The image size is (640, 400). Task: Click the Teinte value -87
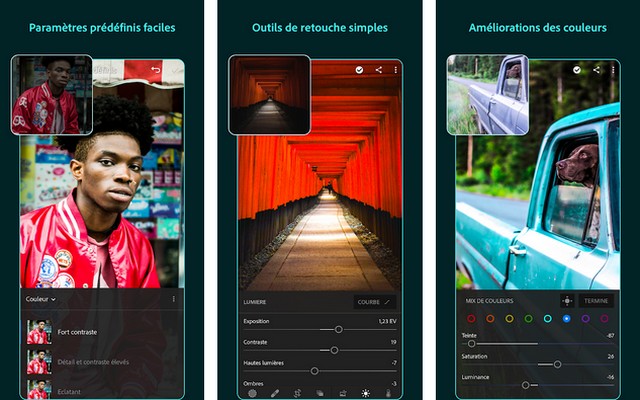[x=610, y=336]
